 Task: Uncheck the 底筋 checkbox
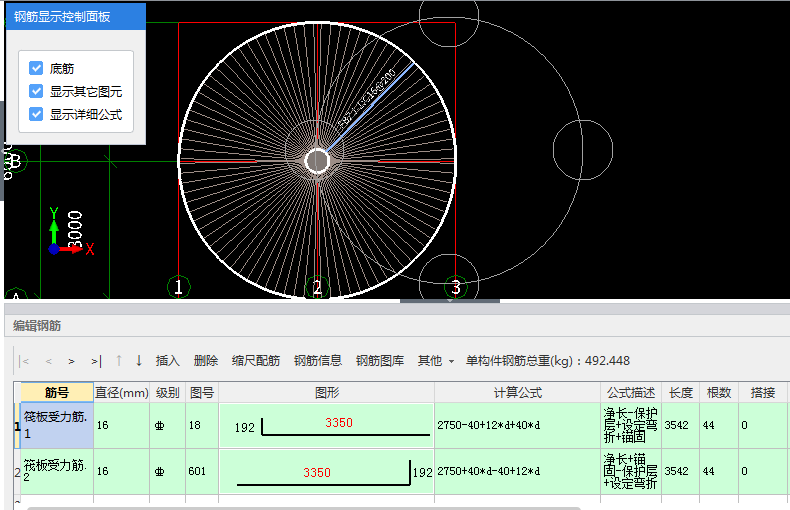[x=36, y=68]
